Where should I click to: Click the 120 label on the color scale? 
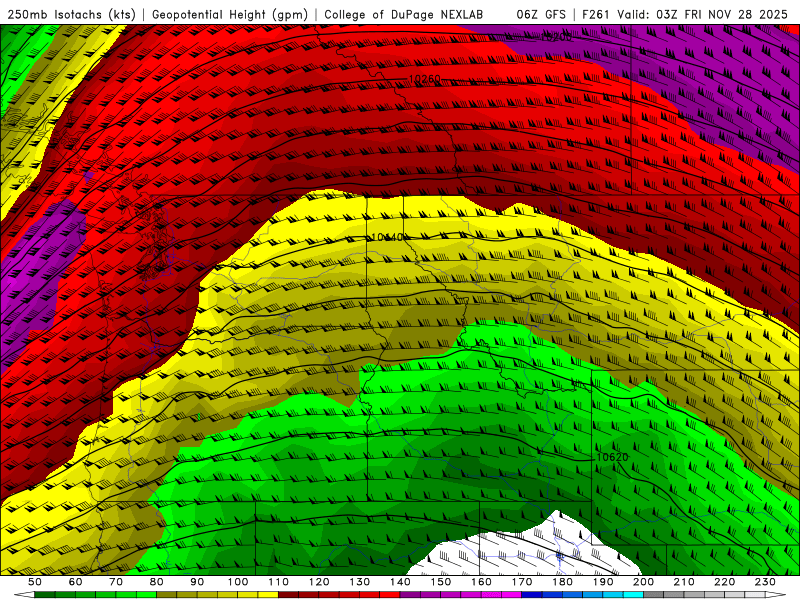pyautogui.click(x=319, y=582)
